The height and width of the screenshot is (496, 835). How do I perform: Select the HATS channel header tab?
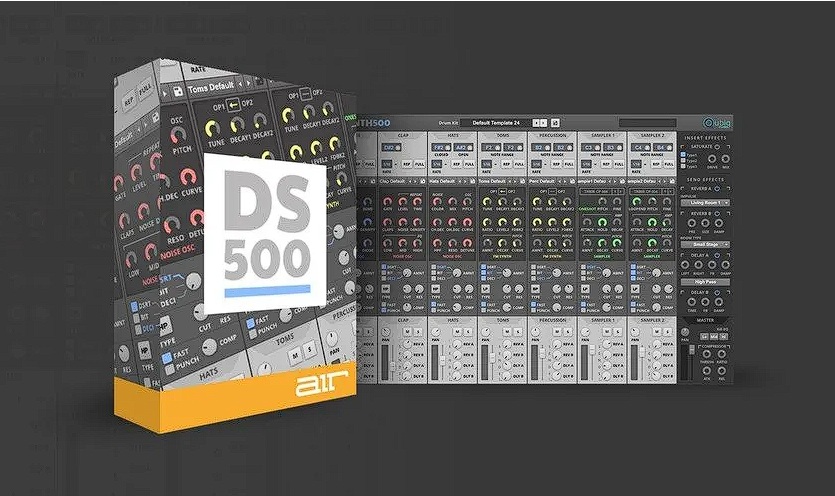453,135
